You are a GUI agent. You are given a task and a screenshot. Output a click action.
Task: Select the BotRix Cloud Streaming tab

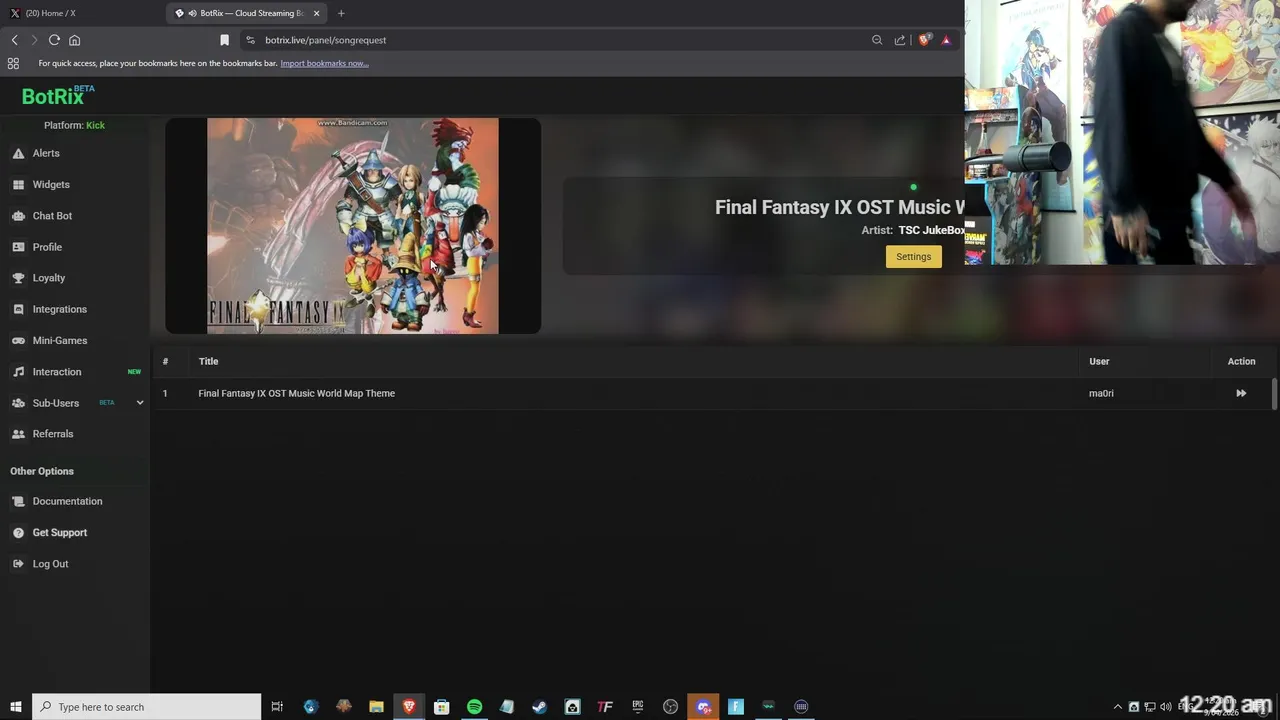click(245, 13)
